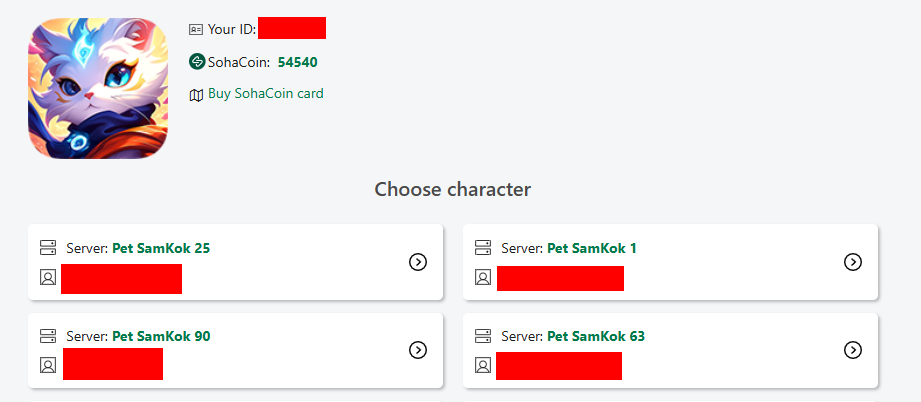Click the ID card icon beside Your ID
This screenshot has width=921, height=402.
pyautogui.click(x=196, y=30)
